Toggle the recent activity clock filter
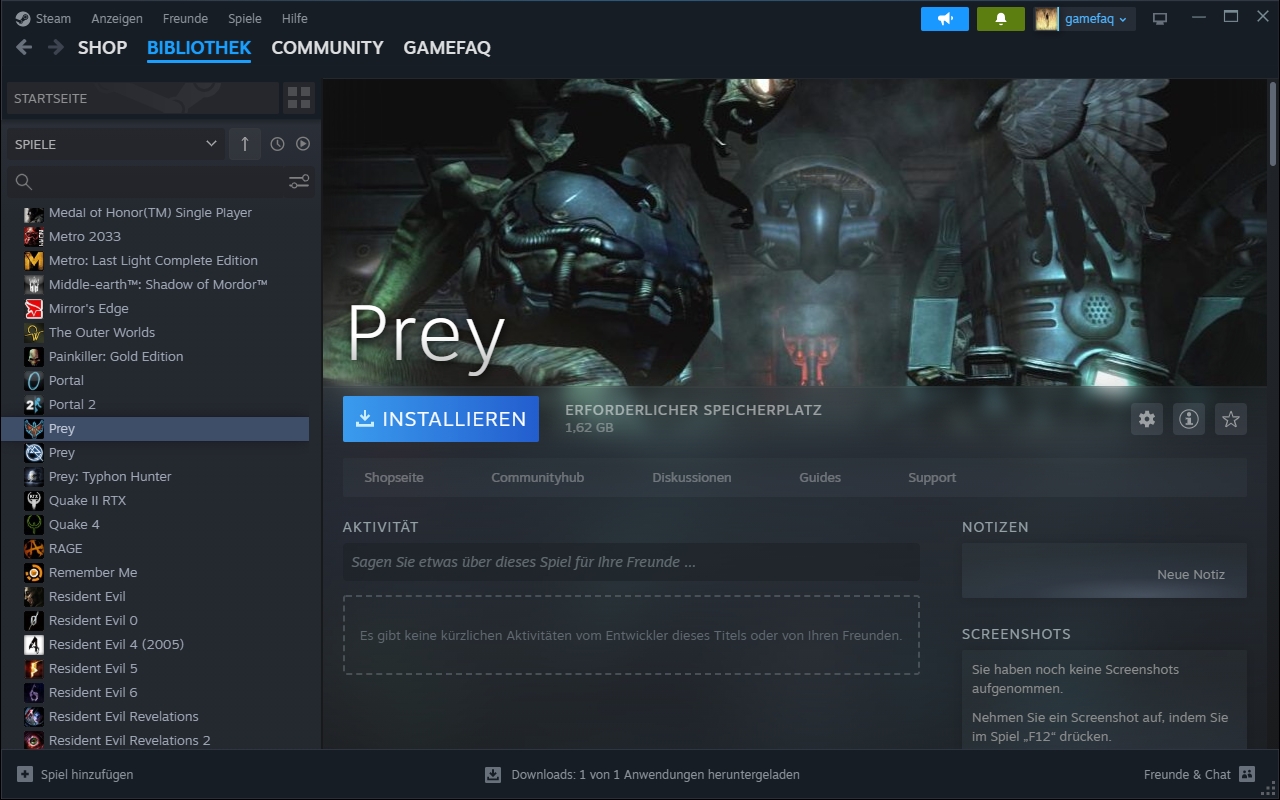Screen dimensions: 1280x800 [x=277, y=144]
